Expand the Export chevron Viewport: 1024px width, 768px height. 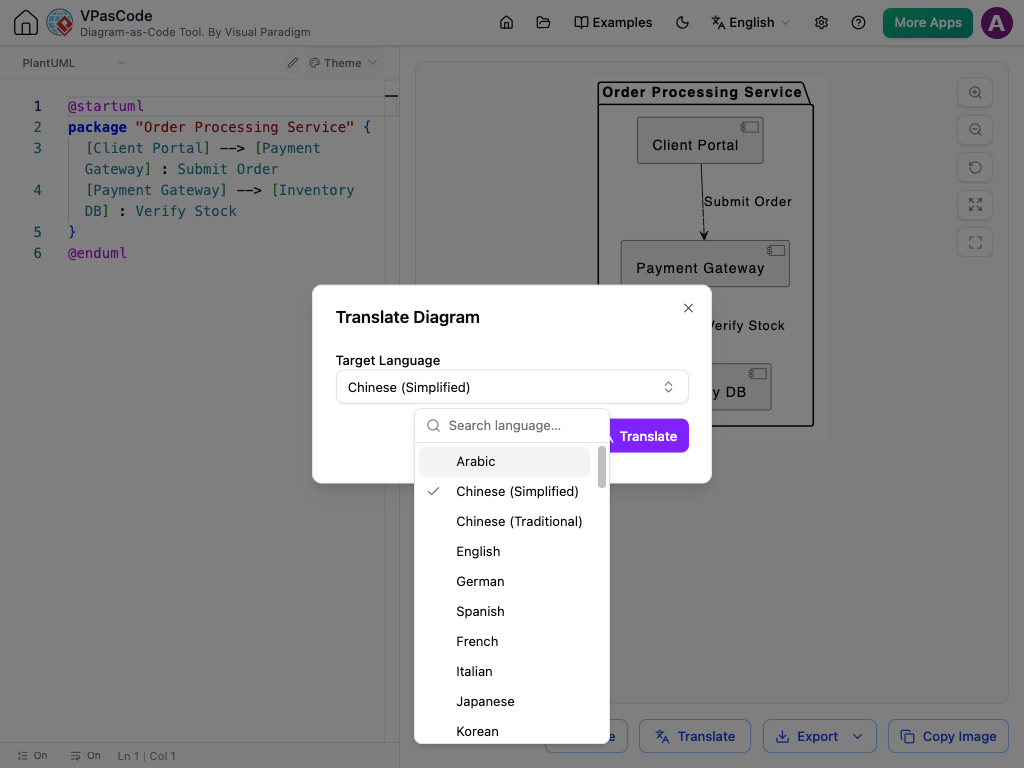pos(857,737)
